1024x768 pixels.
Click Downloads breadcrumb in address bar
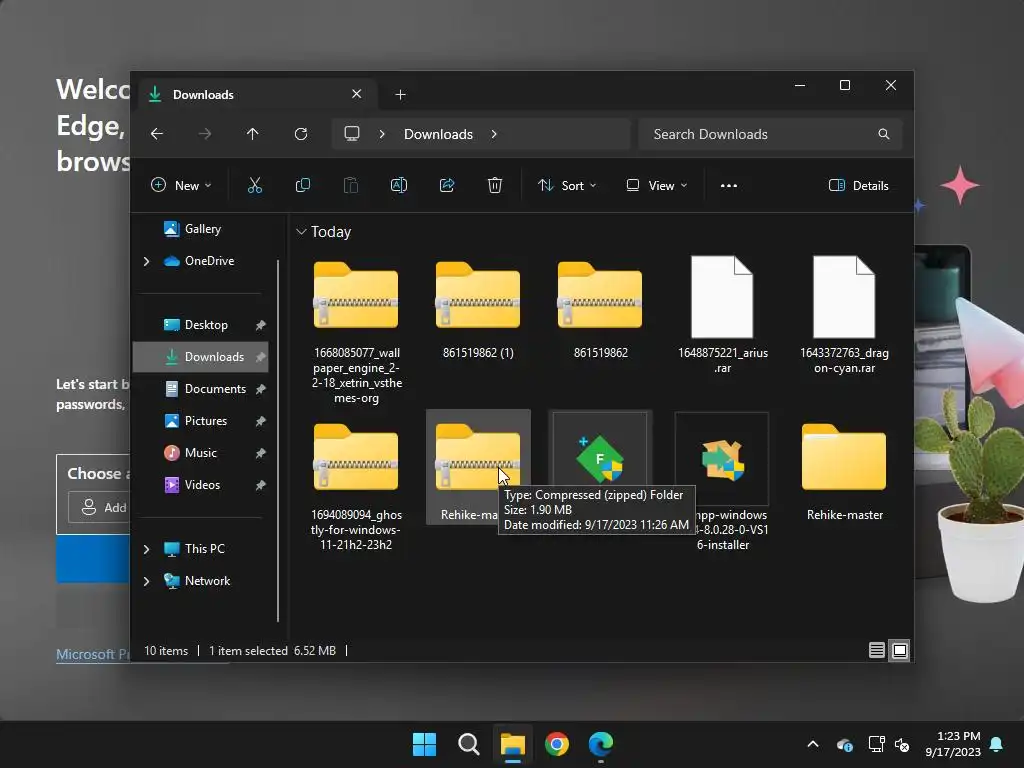(x=438, y=134)
